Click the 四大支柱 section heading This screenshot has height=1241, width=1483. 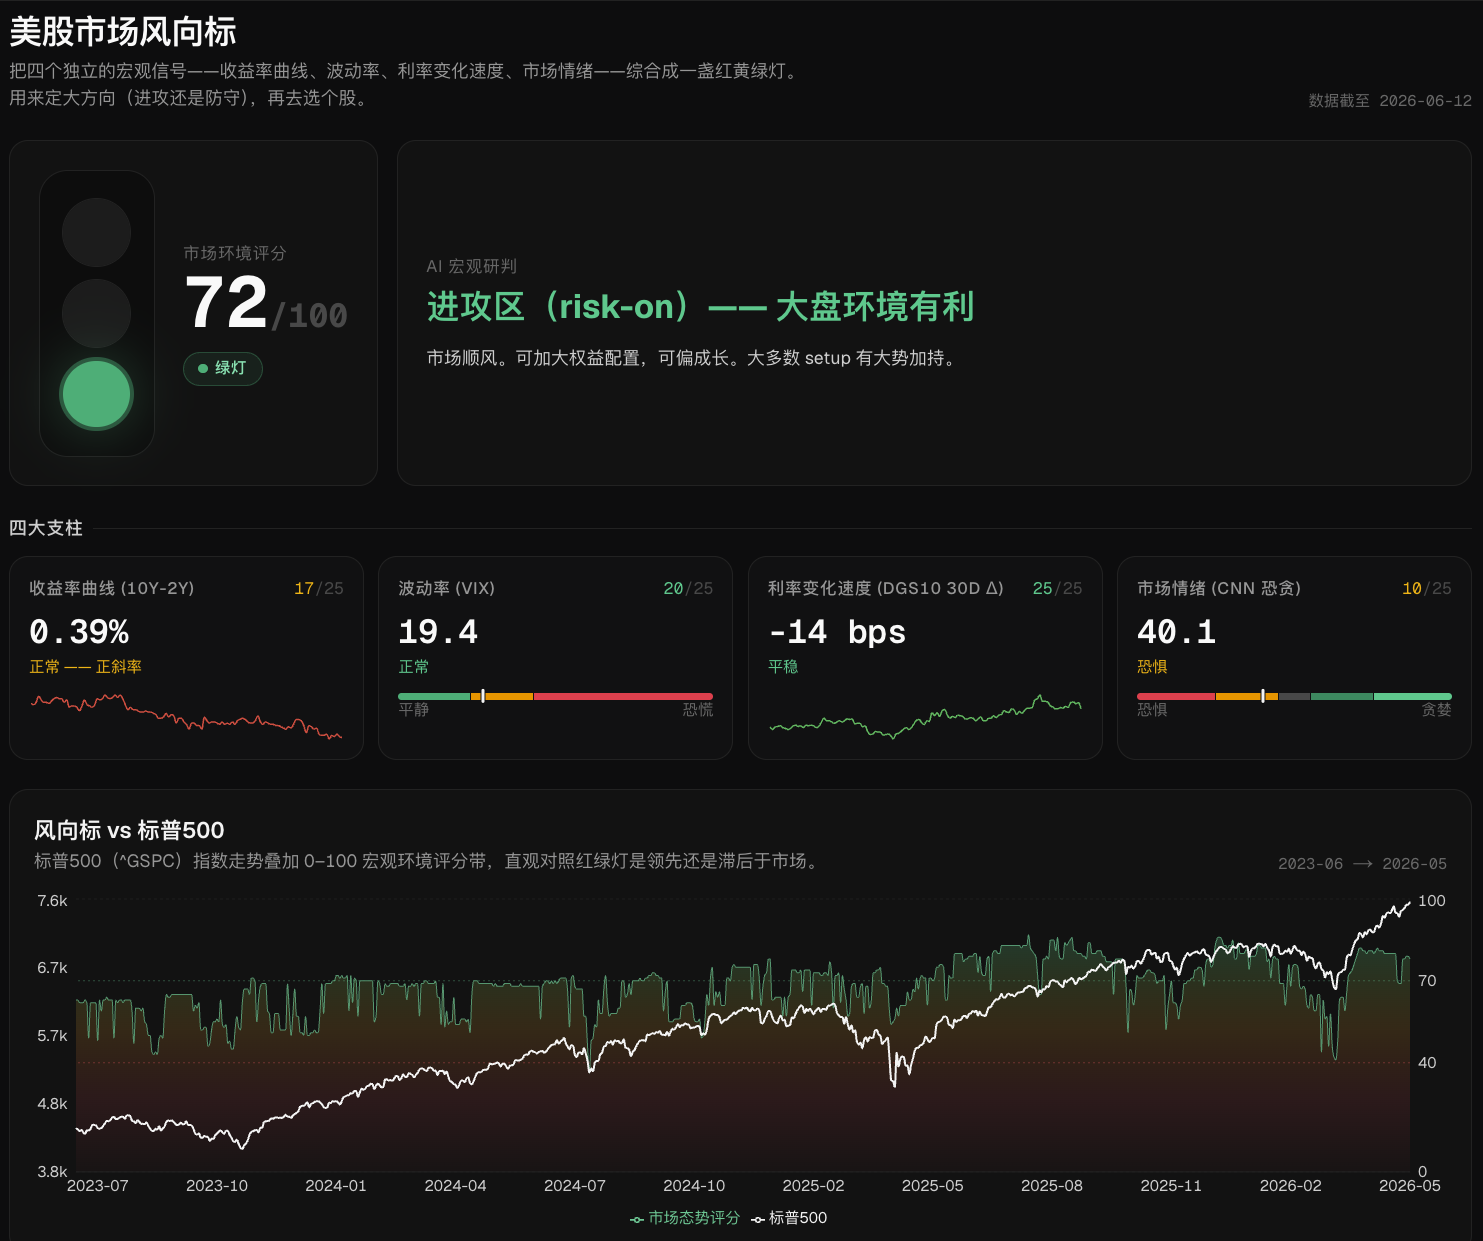tap(46, 528)
